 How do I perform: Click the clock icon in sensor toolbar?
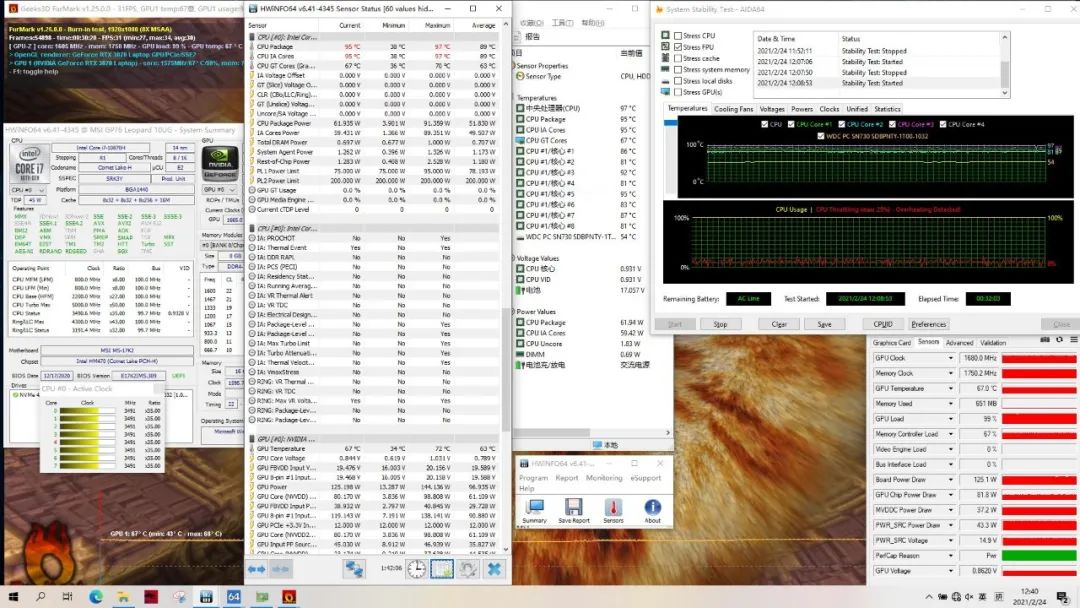coord(415,569)
